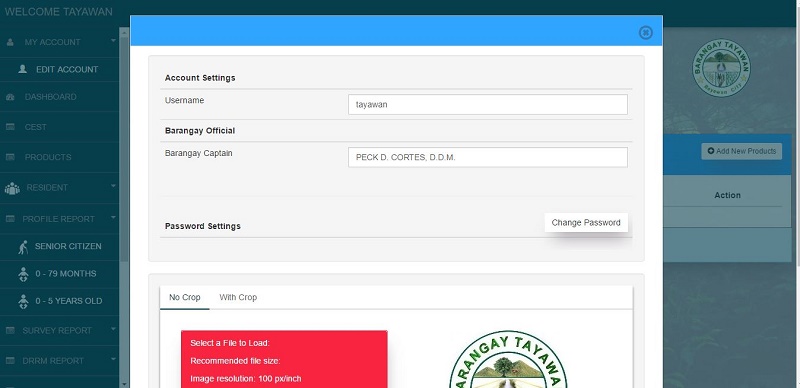The height and width of the screenshot is (388, 800).
Task: Switch to the No Crop tab
Action: pyautogui.click(x=185, y=297)
